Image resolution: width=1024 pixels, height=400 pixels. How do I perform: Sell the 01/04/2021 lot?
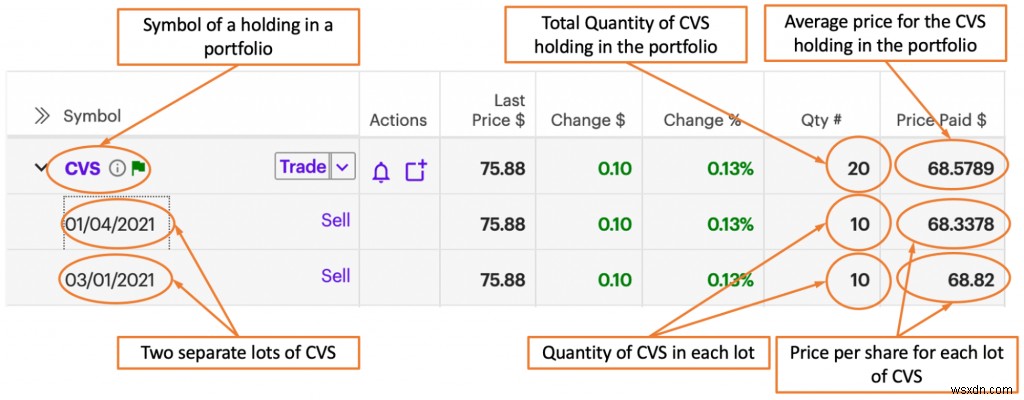pos(335,220)
